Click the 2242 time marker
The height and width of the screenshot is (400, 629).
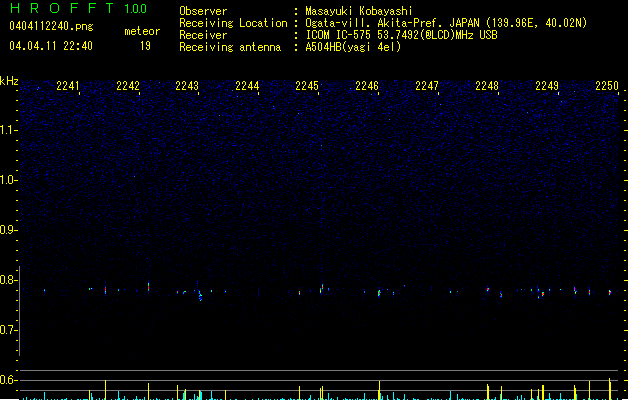pyautogui.click(x=128, y=86)
